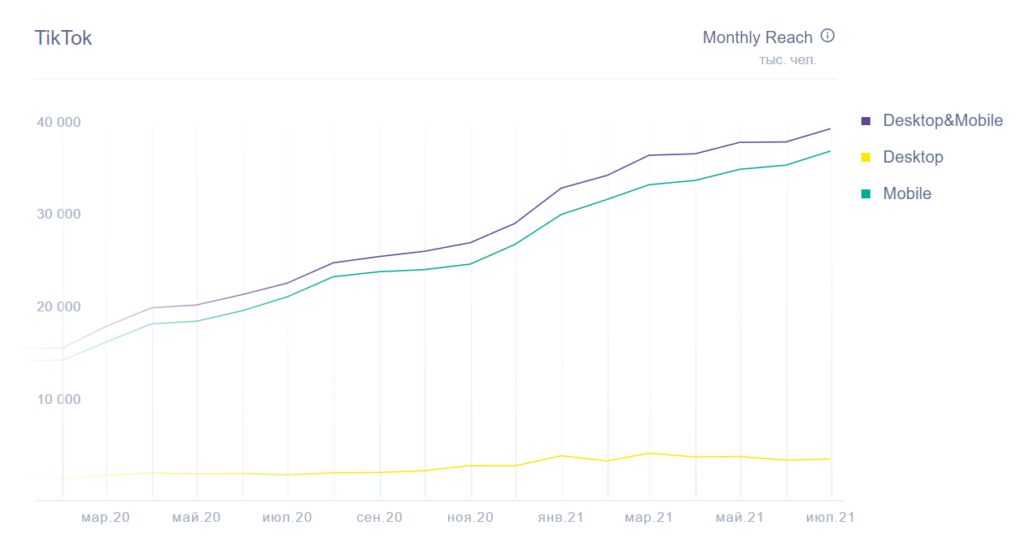Click the TikTok chart title
The image size is (1024, 560).
(63, 38)
